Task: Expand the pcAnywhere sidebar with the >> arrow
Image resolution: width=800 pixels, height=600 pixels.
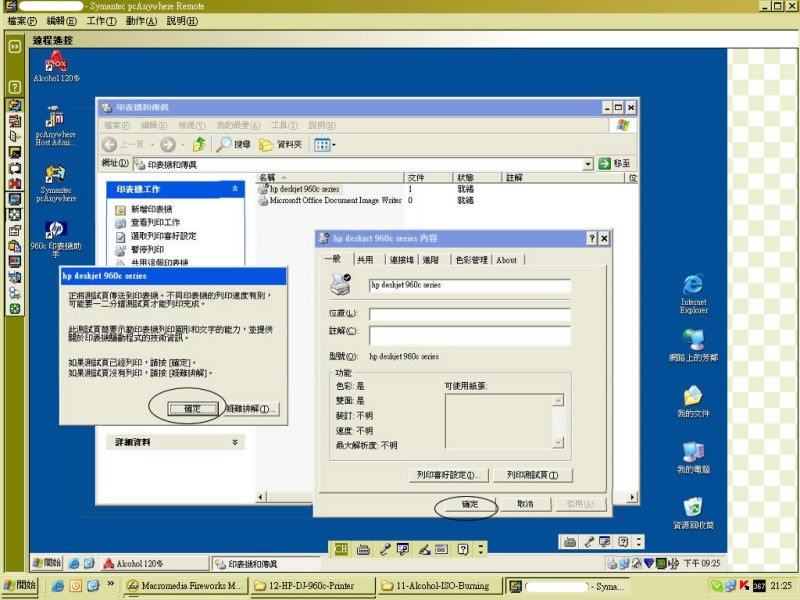Action: tap(15, 46)
